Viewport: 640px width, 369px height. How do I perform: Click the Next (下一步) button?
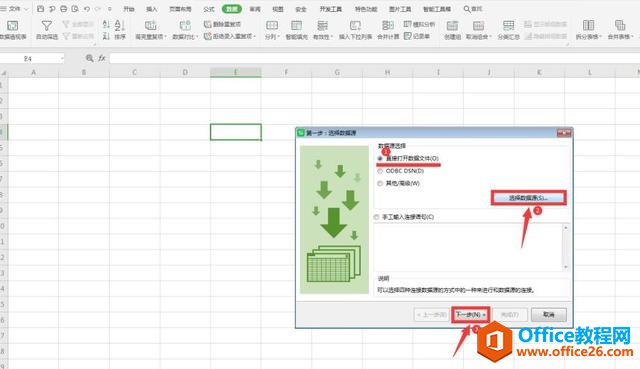pos(471,315)
